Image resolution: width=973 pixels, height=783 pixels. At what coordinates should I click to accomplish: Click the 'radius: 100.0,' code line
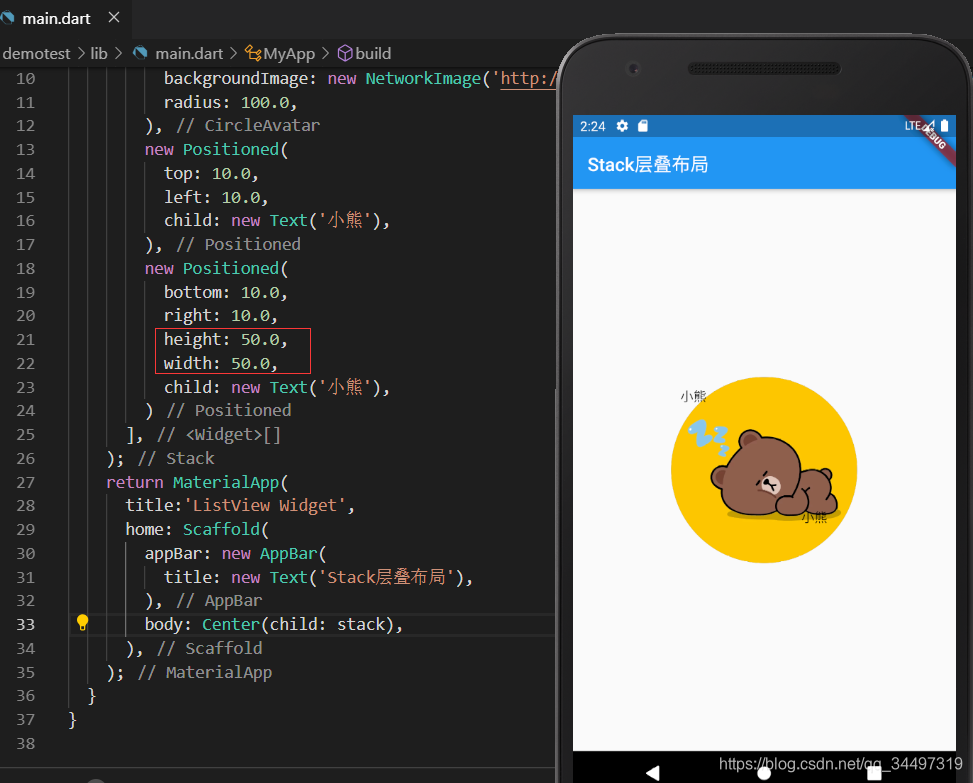(230, 102)
